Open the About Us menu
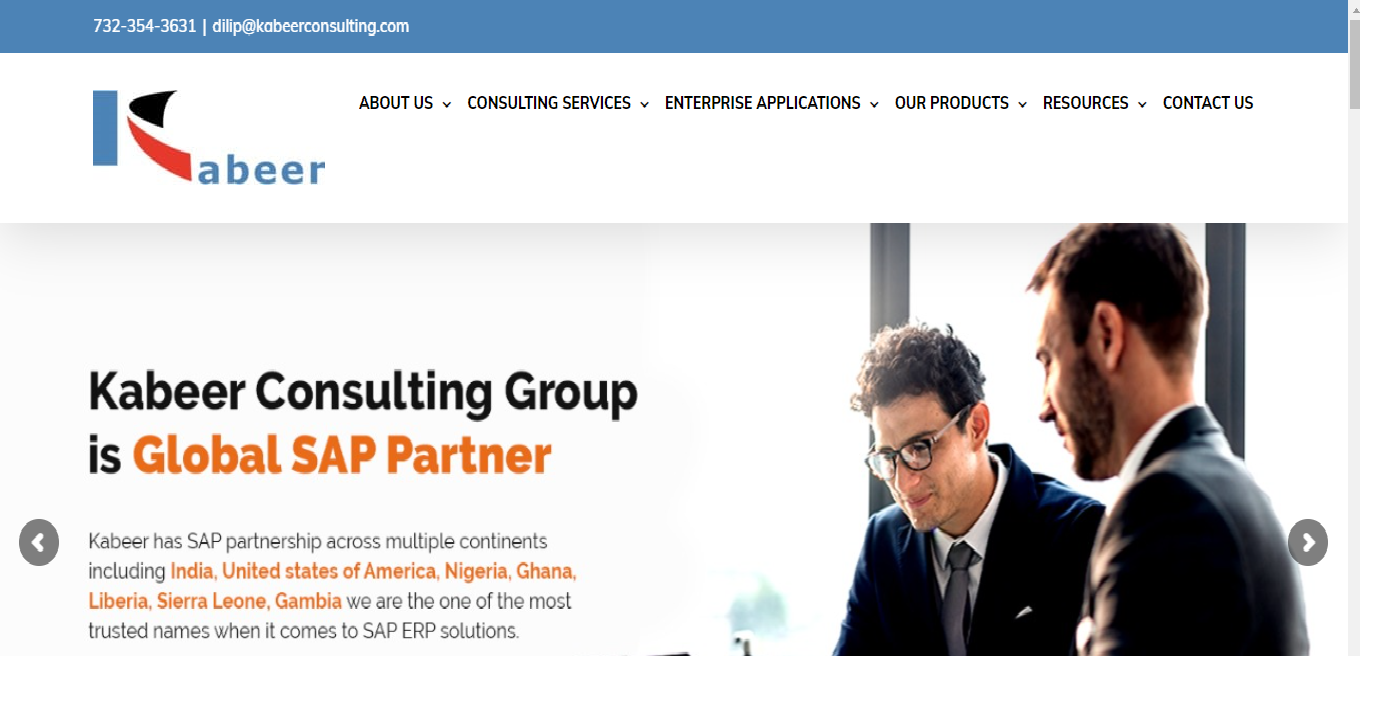The width and height of the screenshot is (1392, 710). (396, 103)
